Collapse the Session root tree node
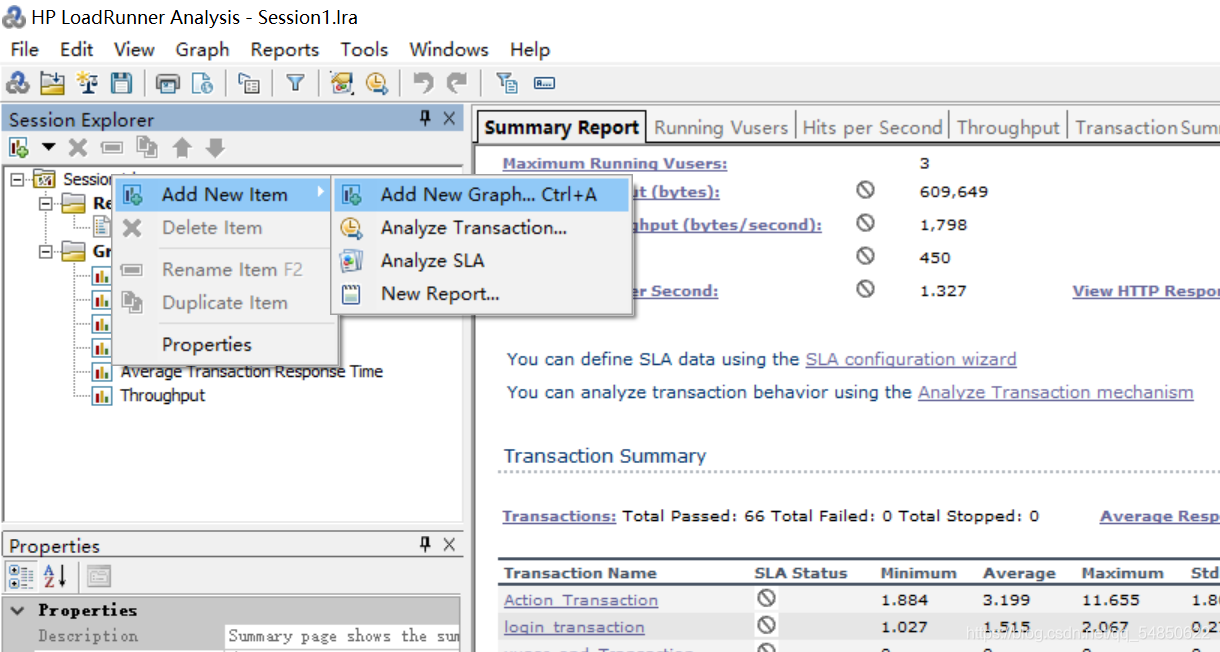 [x=16, y=179]
